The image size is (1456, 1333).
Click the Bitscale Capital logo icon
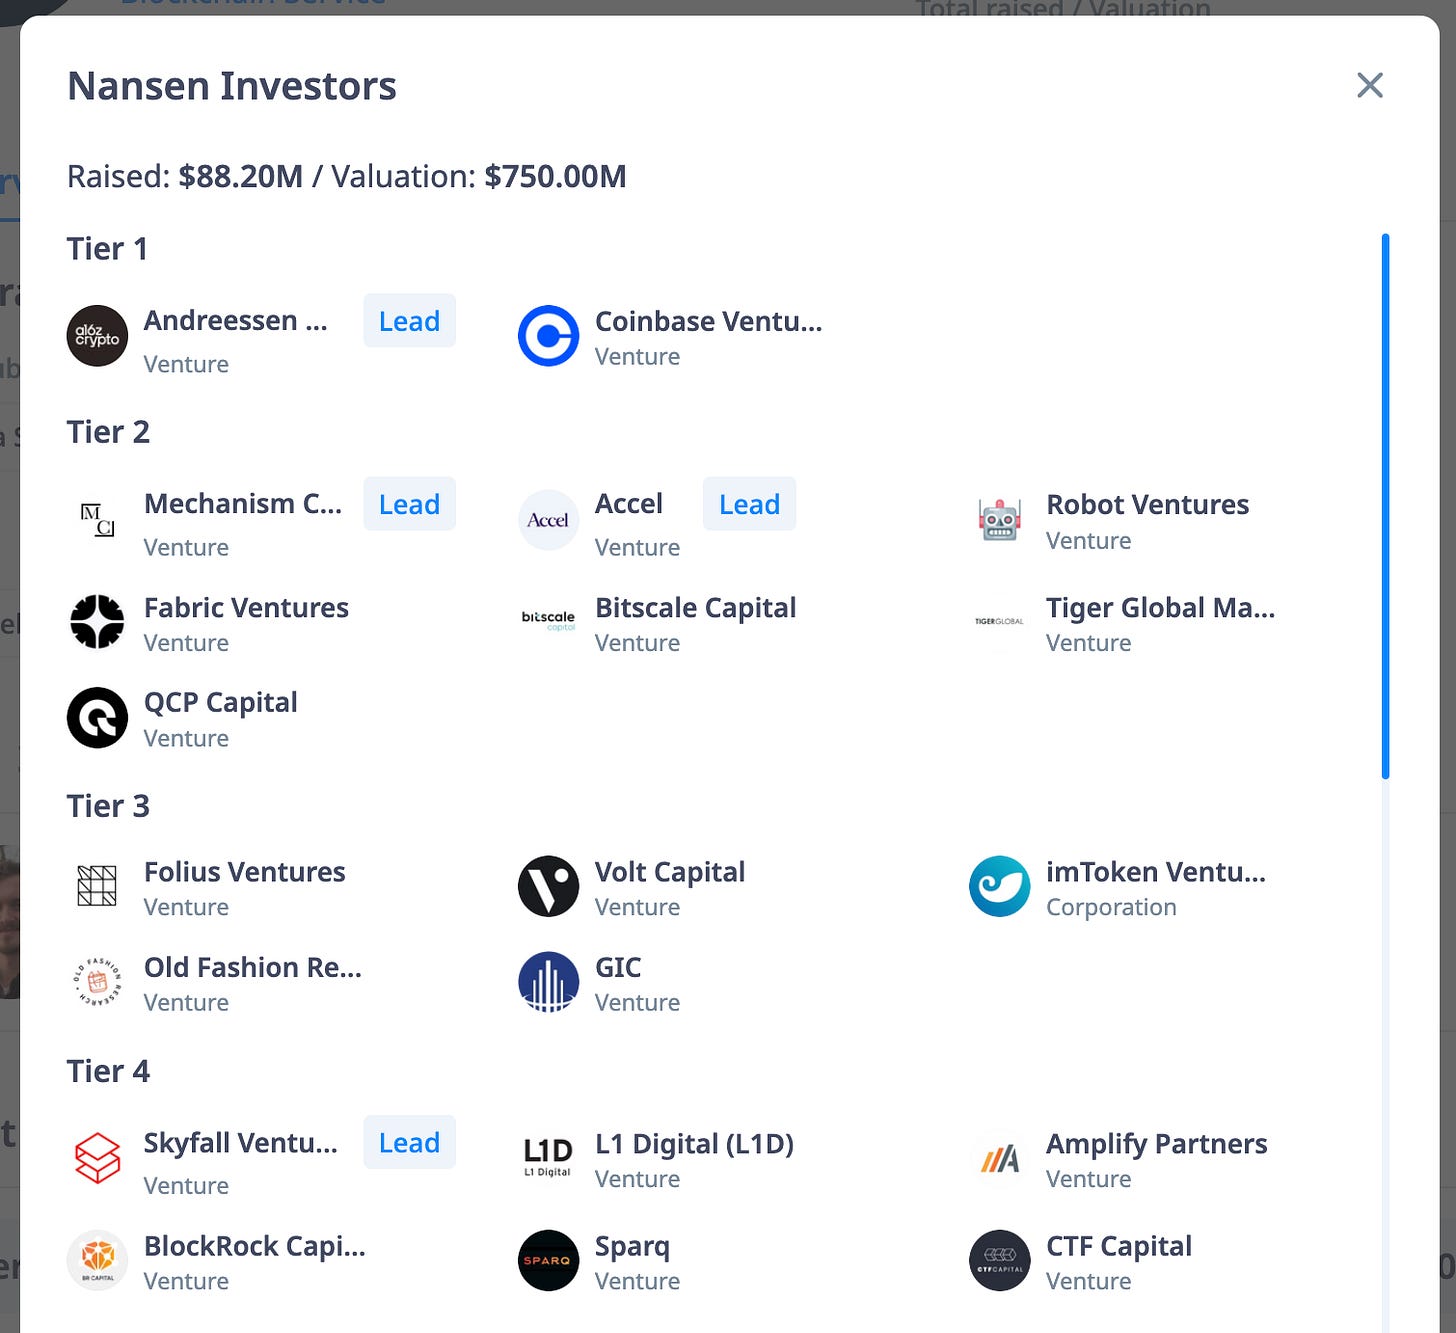click(x=548, y=622)
